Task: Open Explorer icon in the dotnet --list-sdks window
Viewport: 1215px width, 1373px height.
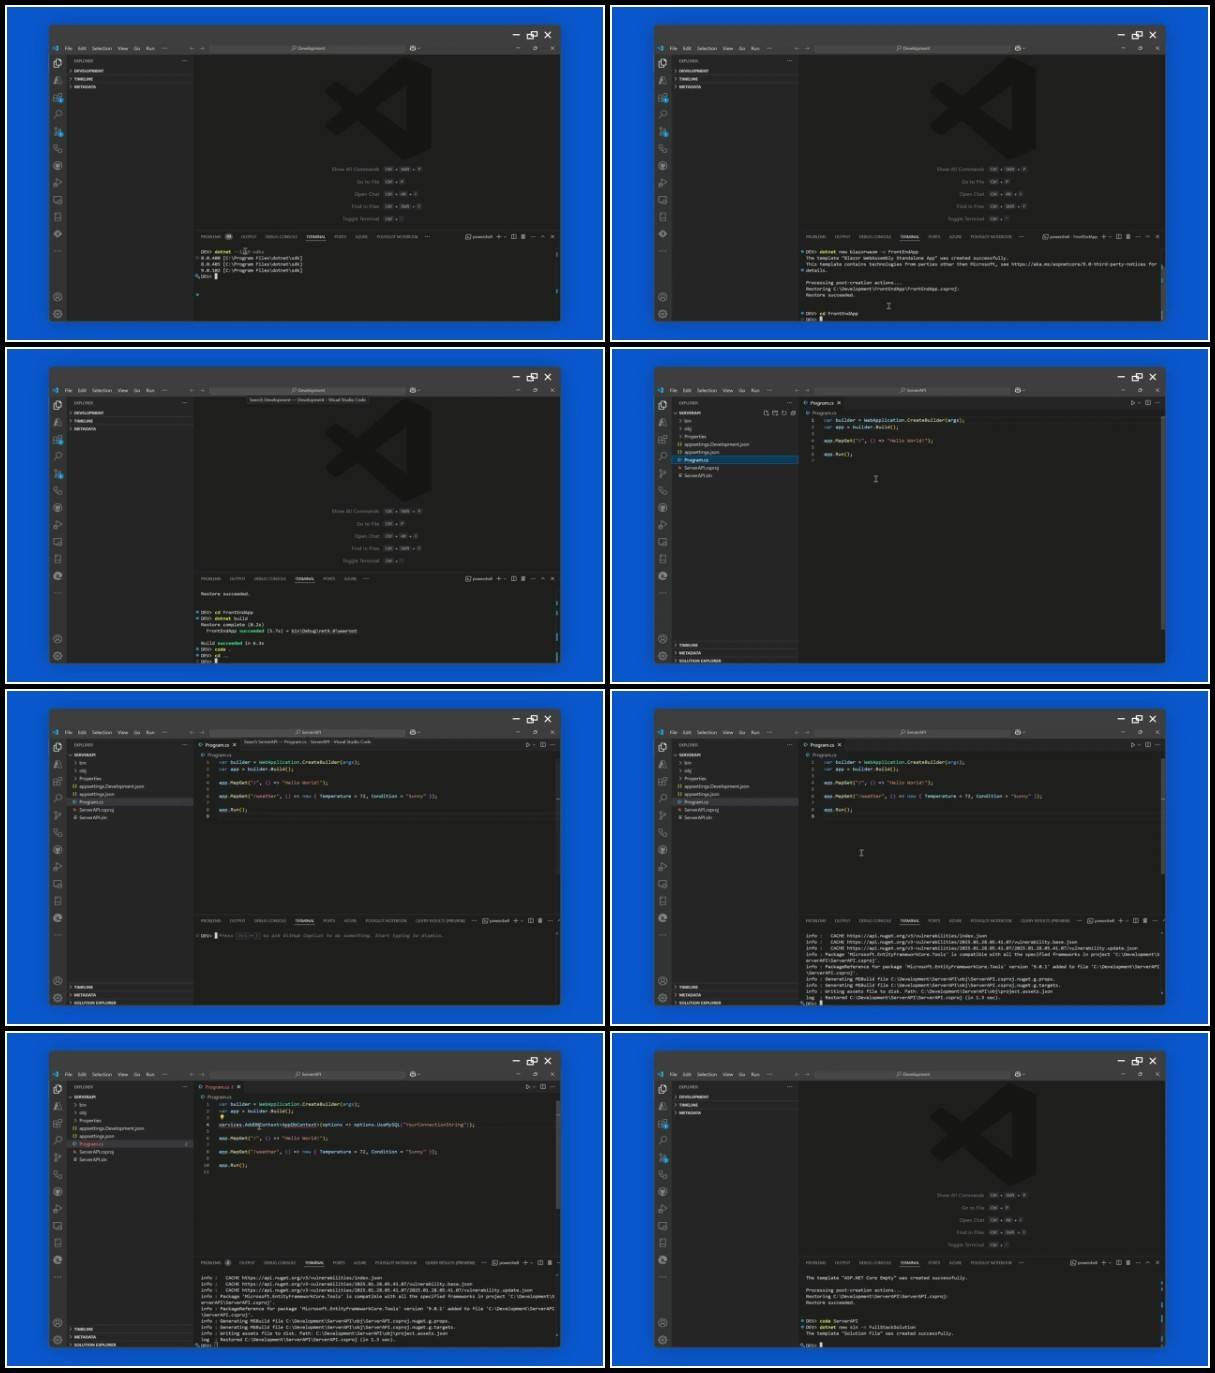Action: [58, 63]
